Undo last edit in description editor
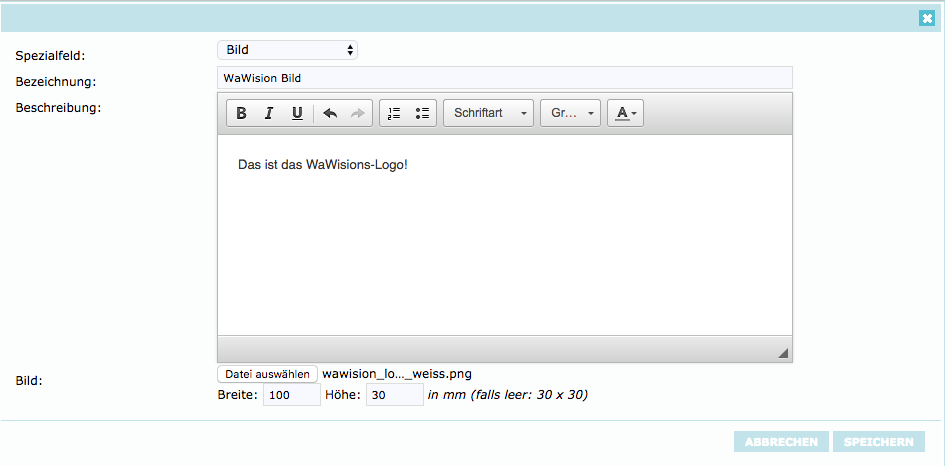This screenshot has height=466, width=945. 330,114
